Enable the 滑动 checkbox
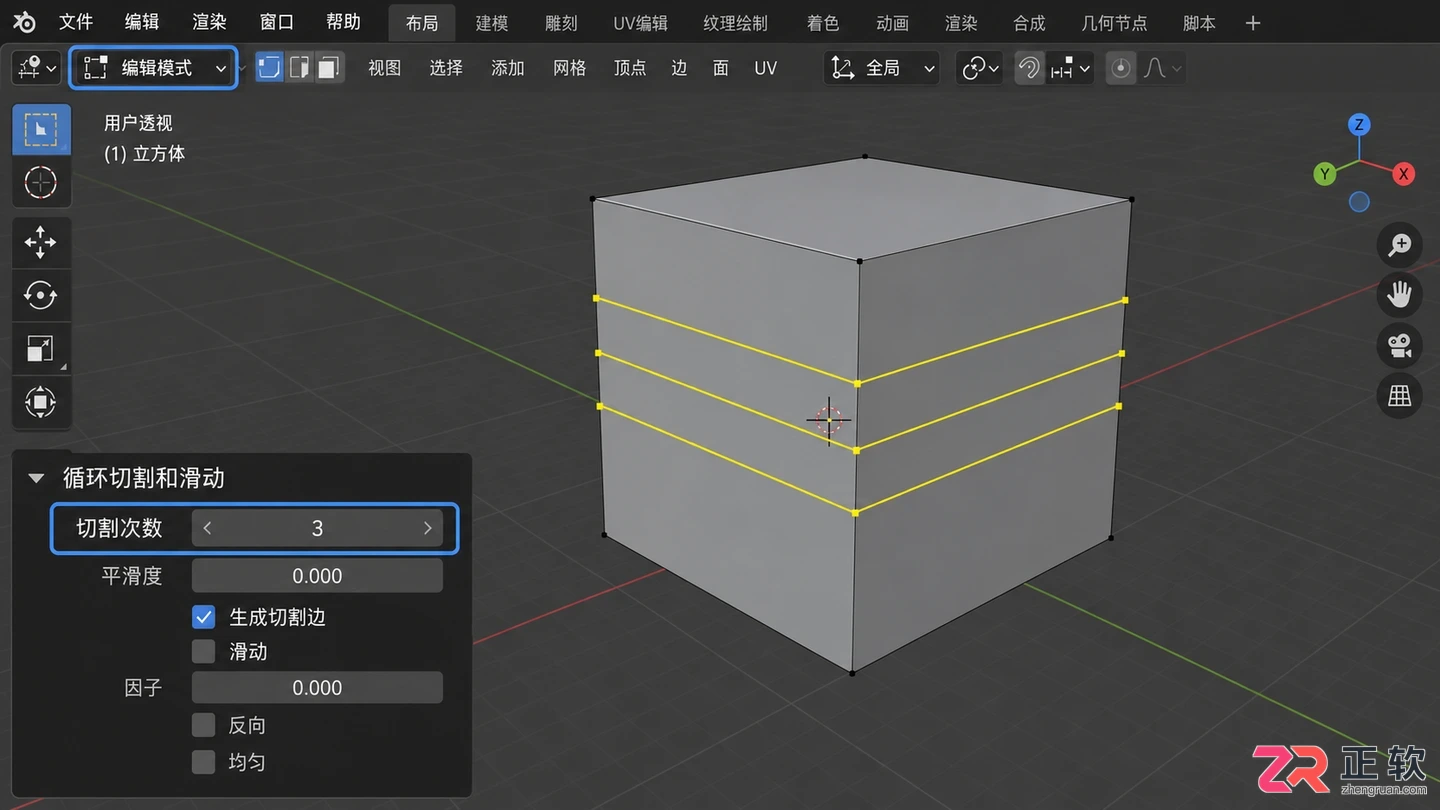1440x810 pixels. pyautogui.click(x=204, y=652)
